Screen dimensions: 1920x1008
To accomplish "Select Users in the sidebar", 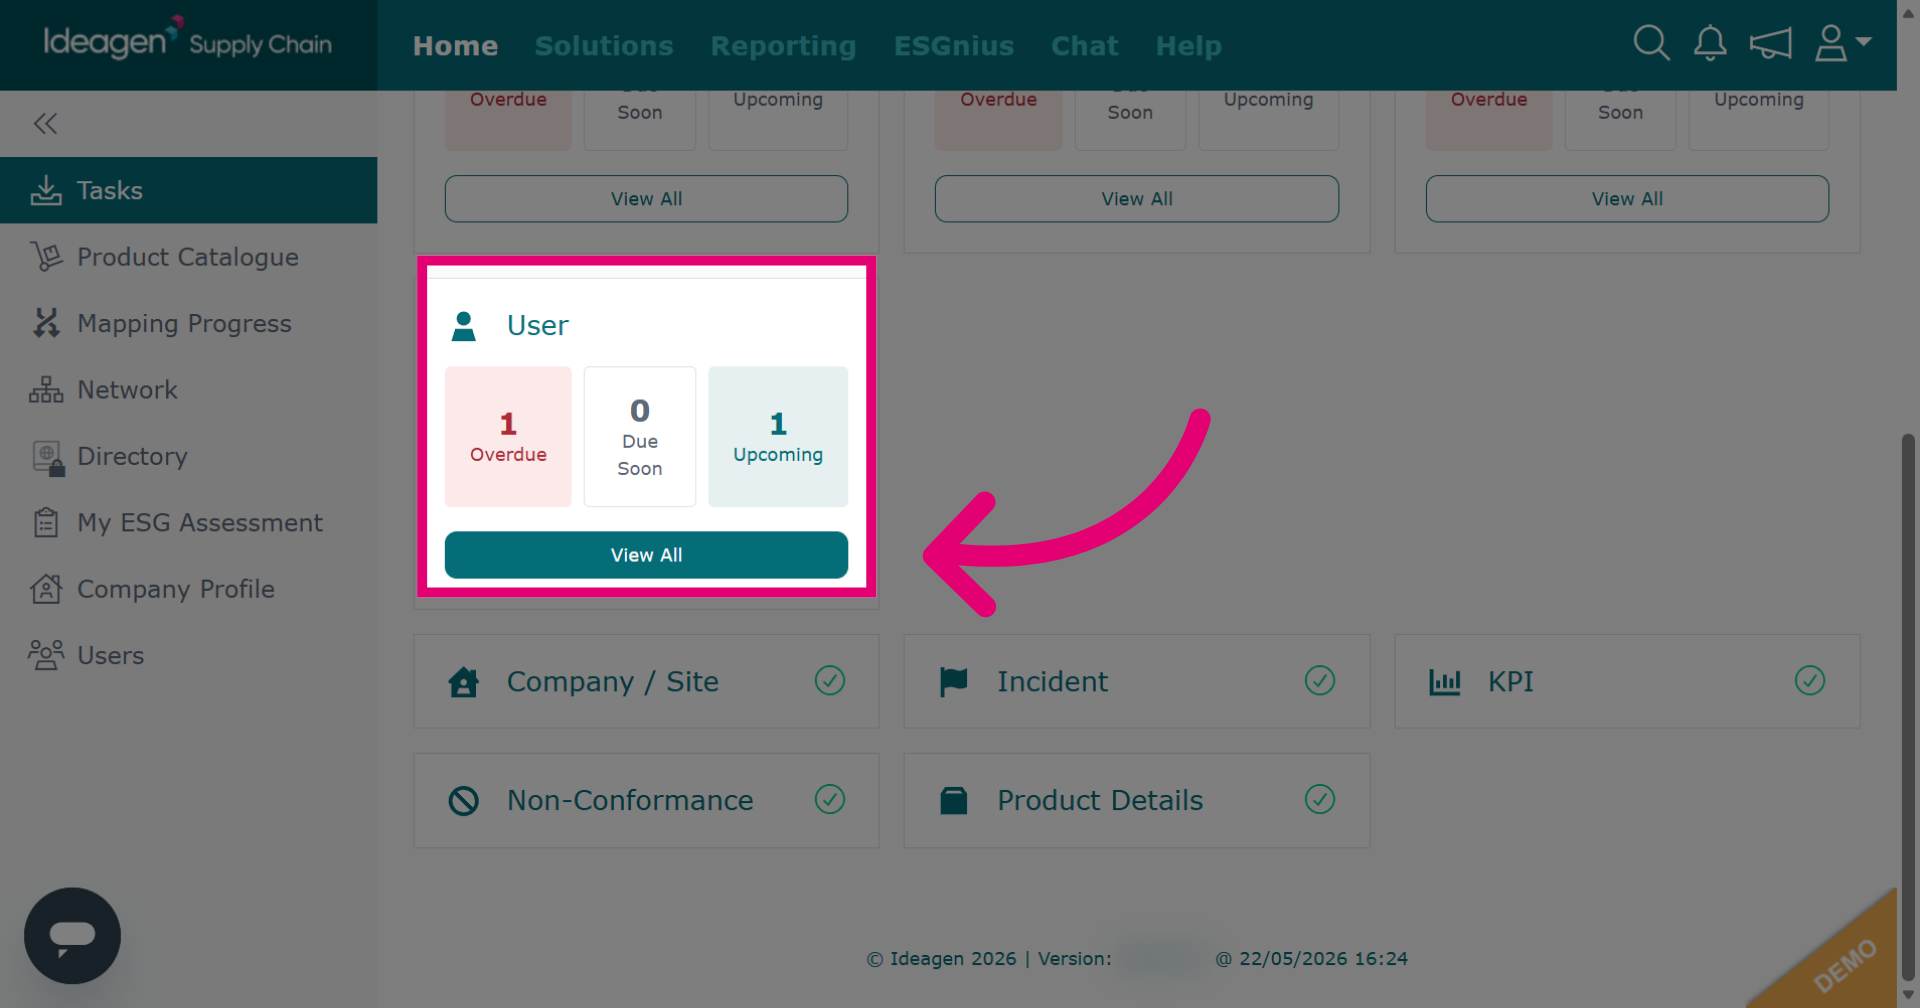I will pos(188,655).
